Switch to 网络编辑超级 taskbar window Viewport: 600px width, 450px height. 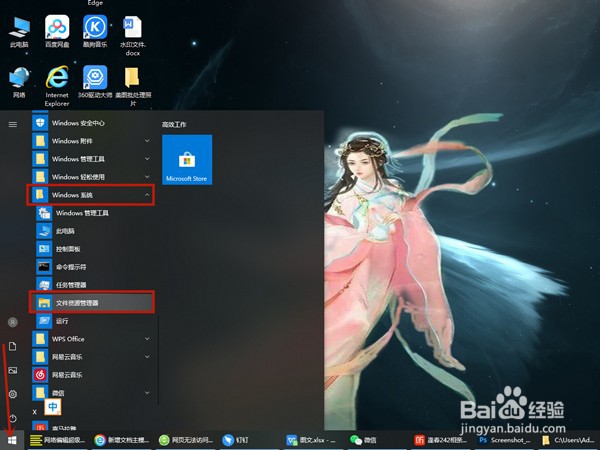[x=57, y=440]
